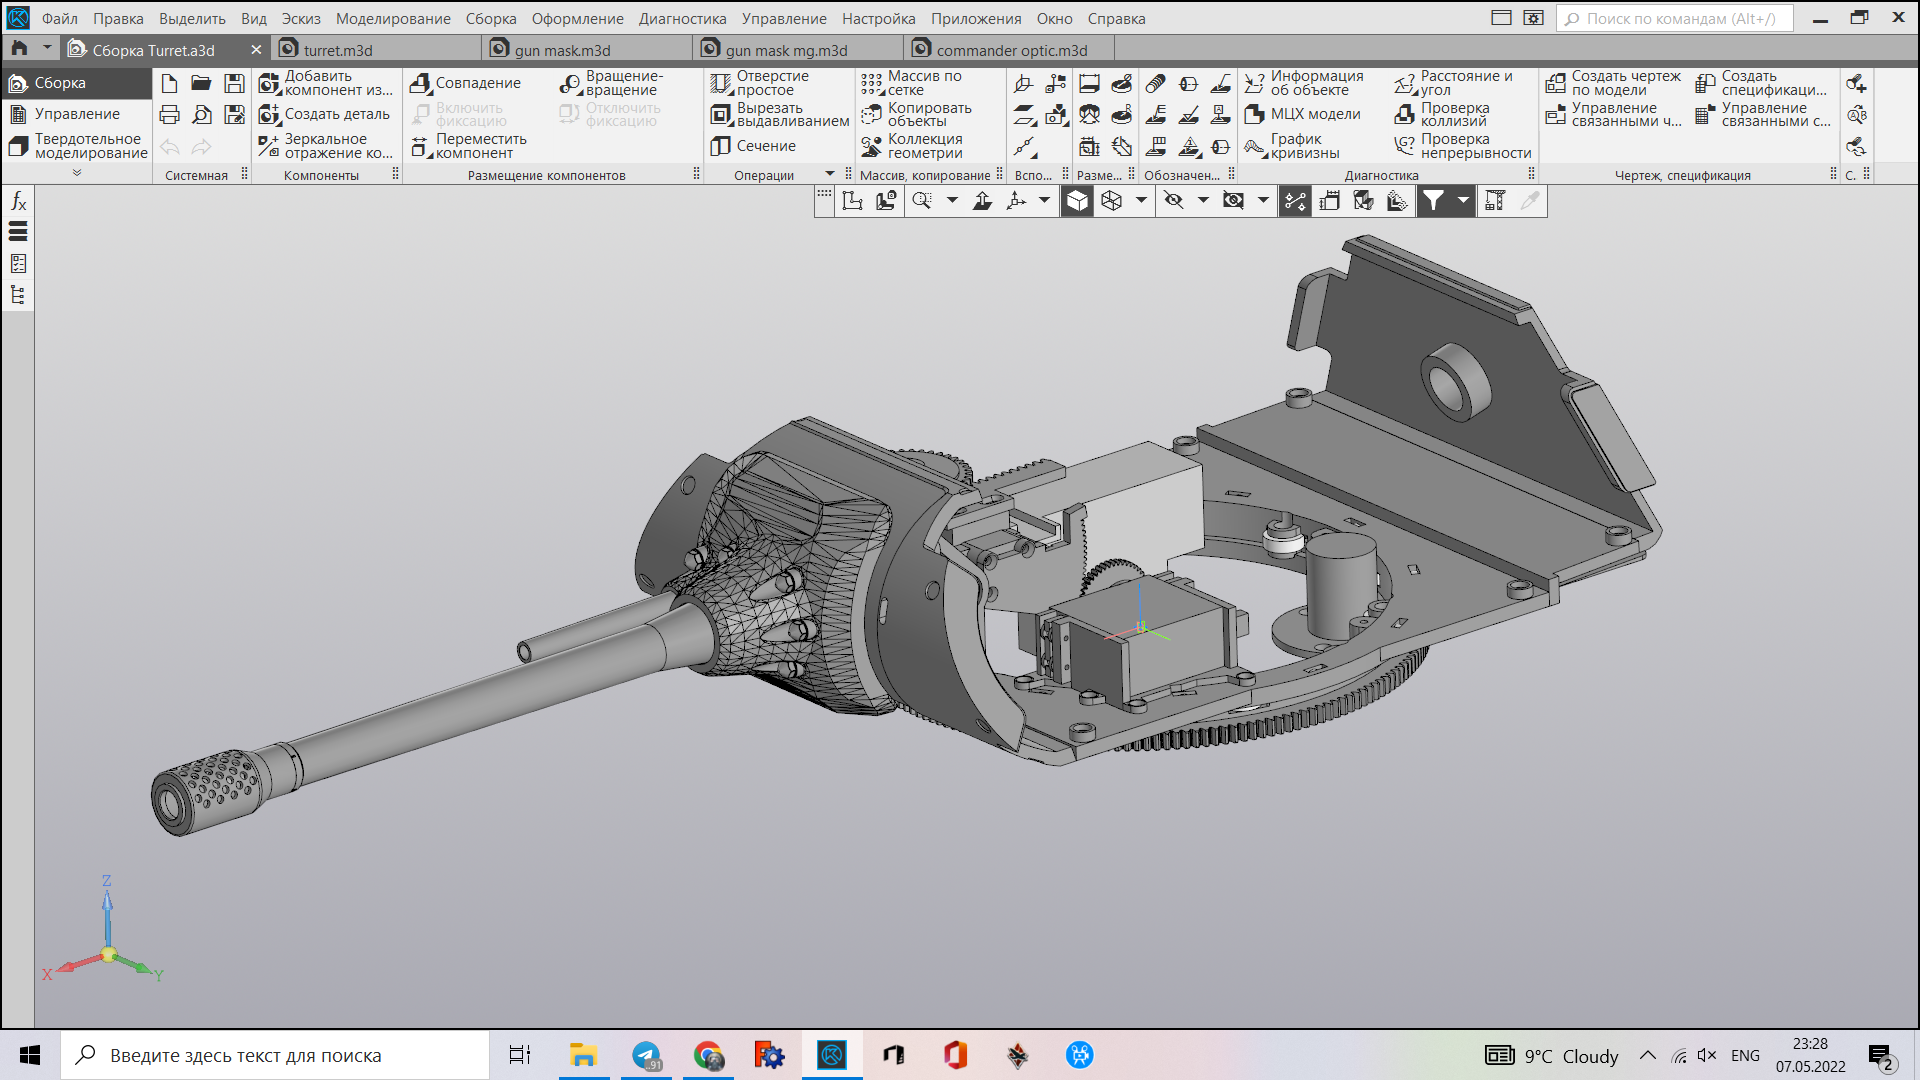Switch to gun mask.m3d tab

coord(562,50)
